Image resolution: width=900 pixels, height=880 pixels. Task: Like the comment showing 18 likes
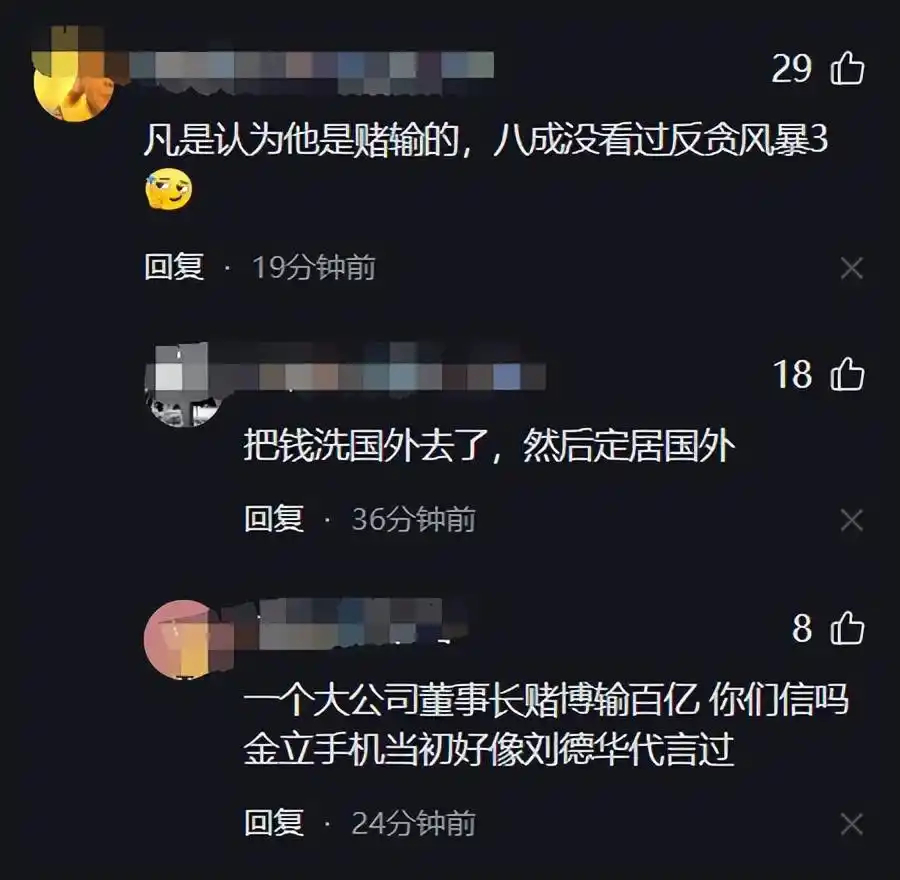[x=847, y=374]
